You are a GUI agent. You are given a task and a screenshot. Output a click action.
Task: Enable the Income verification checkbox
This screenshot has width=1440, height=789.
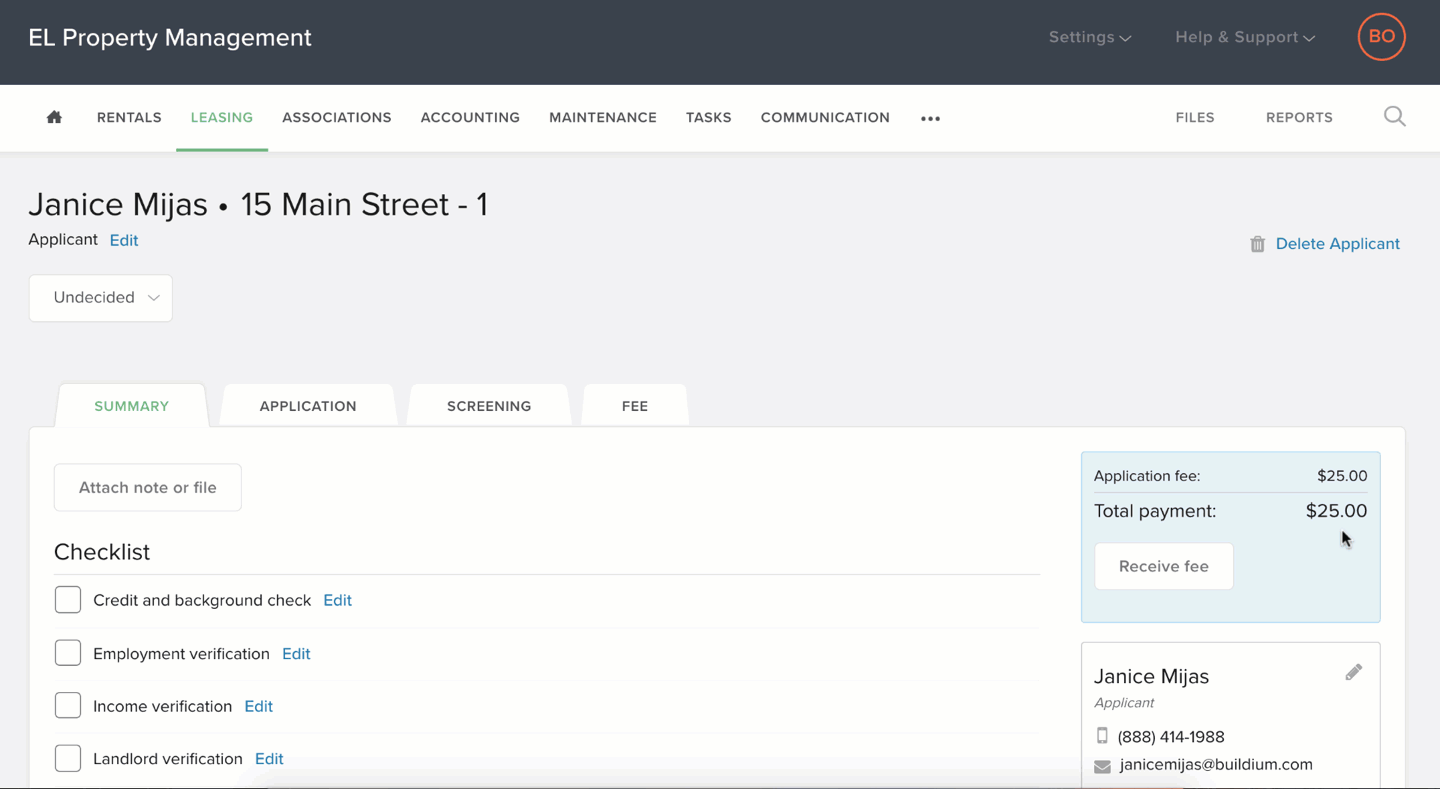pyautogui.click(x=68, y=706)
